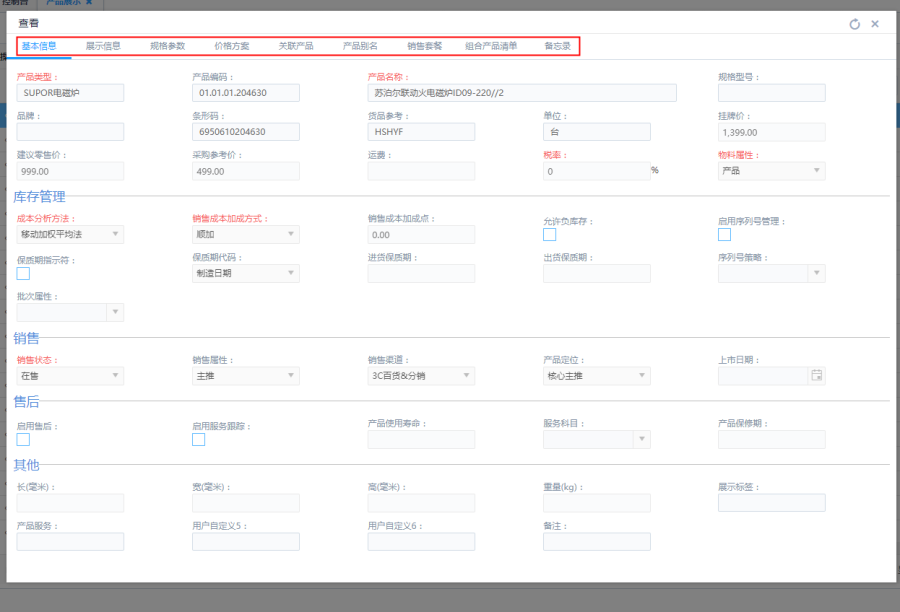
Task: Click the refresh icon in dialog header
Action: point(855,24)
